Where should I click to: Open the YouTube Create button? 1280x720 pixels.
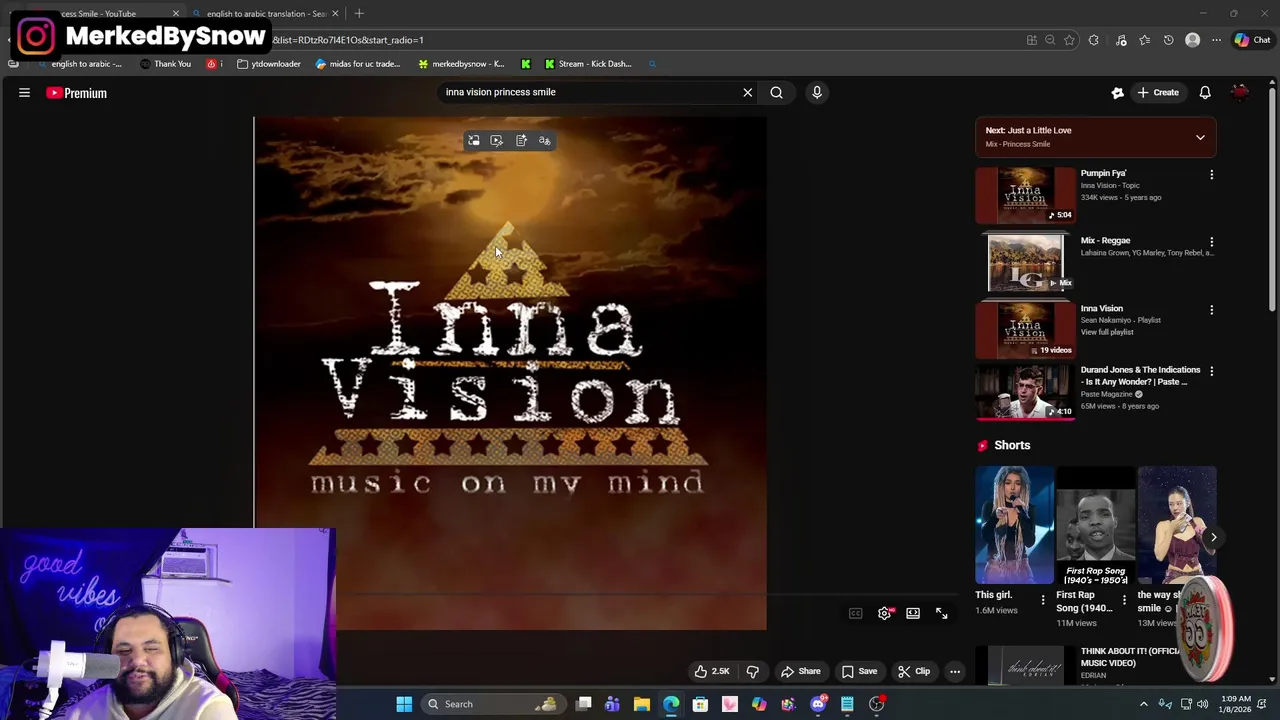pyautogui.click(x=1158, y=92)
